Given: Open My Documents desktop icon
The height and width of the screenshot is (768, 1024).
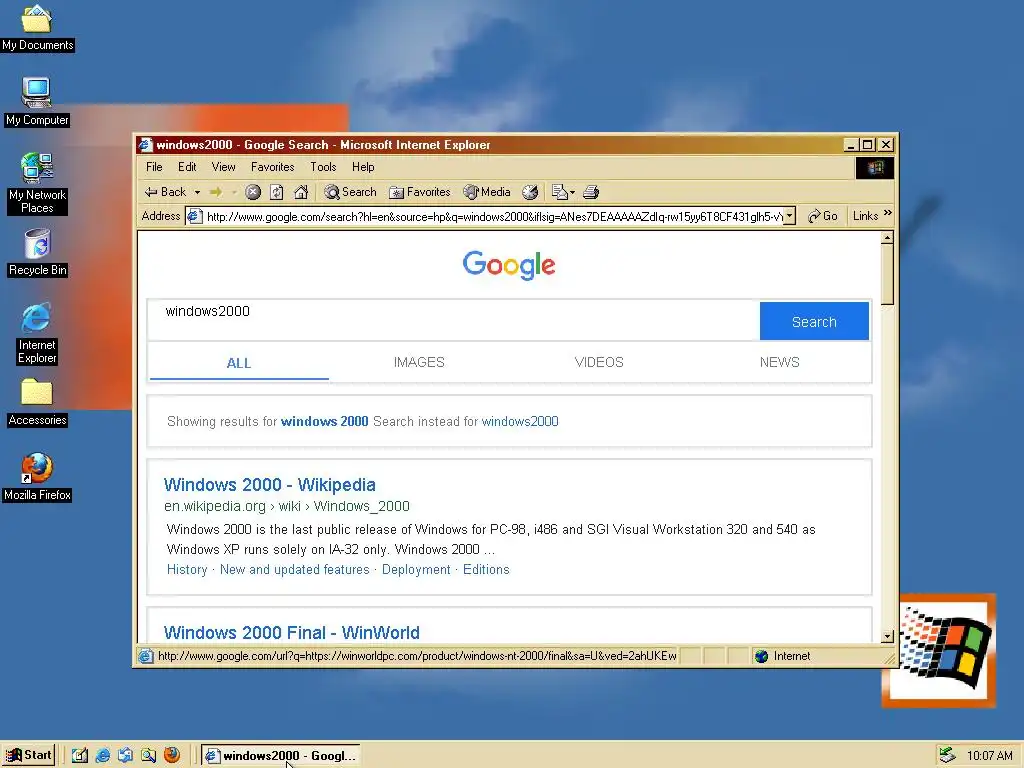Looking at the screenshot, I should pos(37,27).
